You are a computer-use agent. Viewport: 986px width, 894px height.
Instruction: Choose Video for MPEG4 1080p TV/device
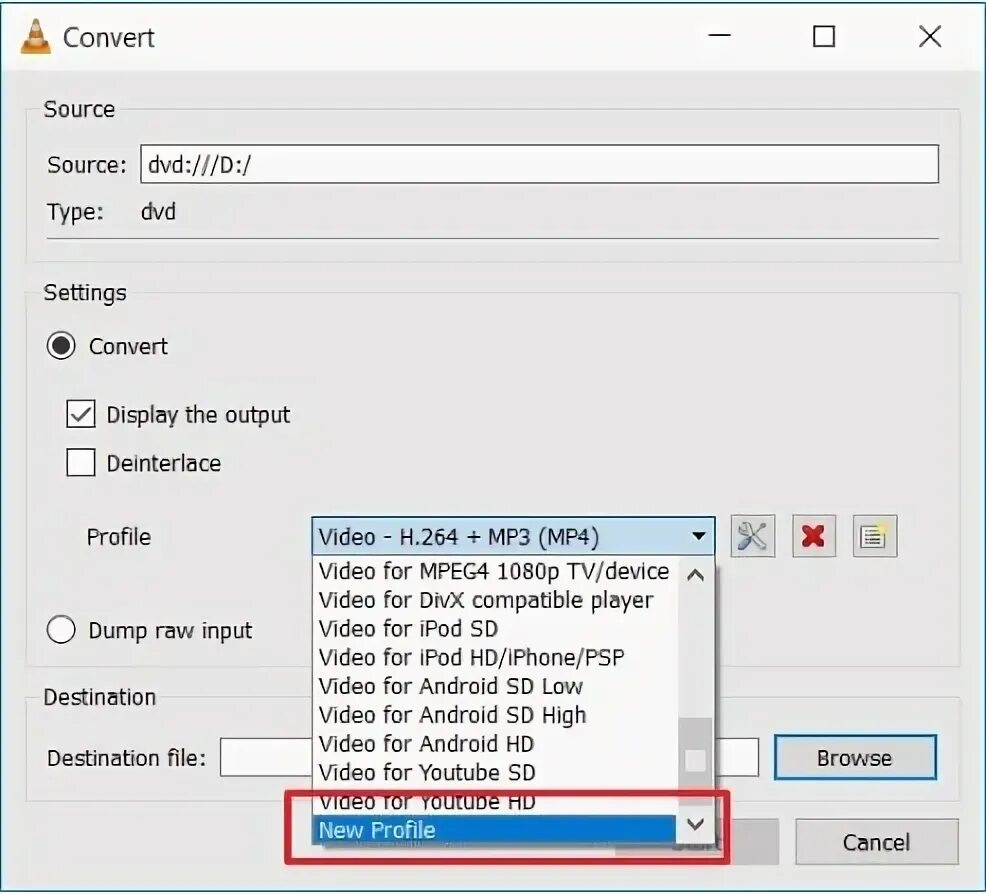pyautogui.click(x=494, y=571)
